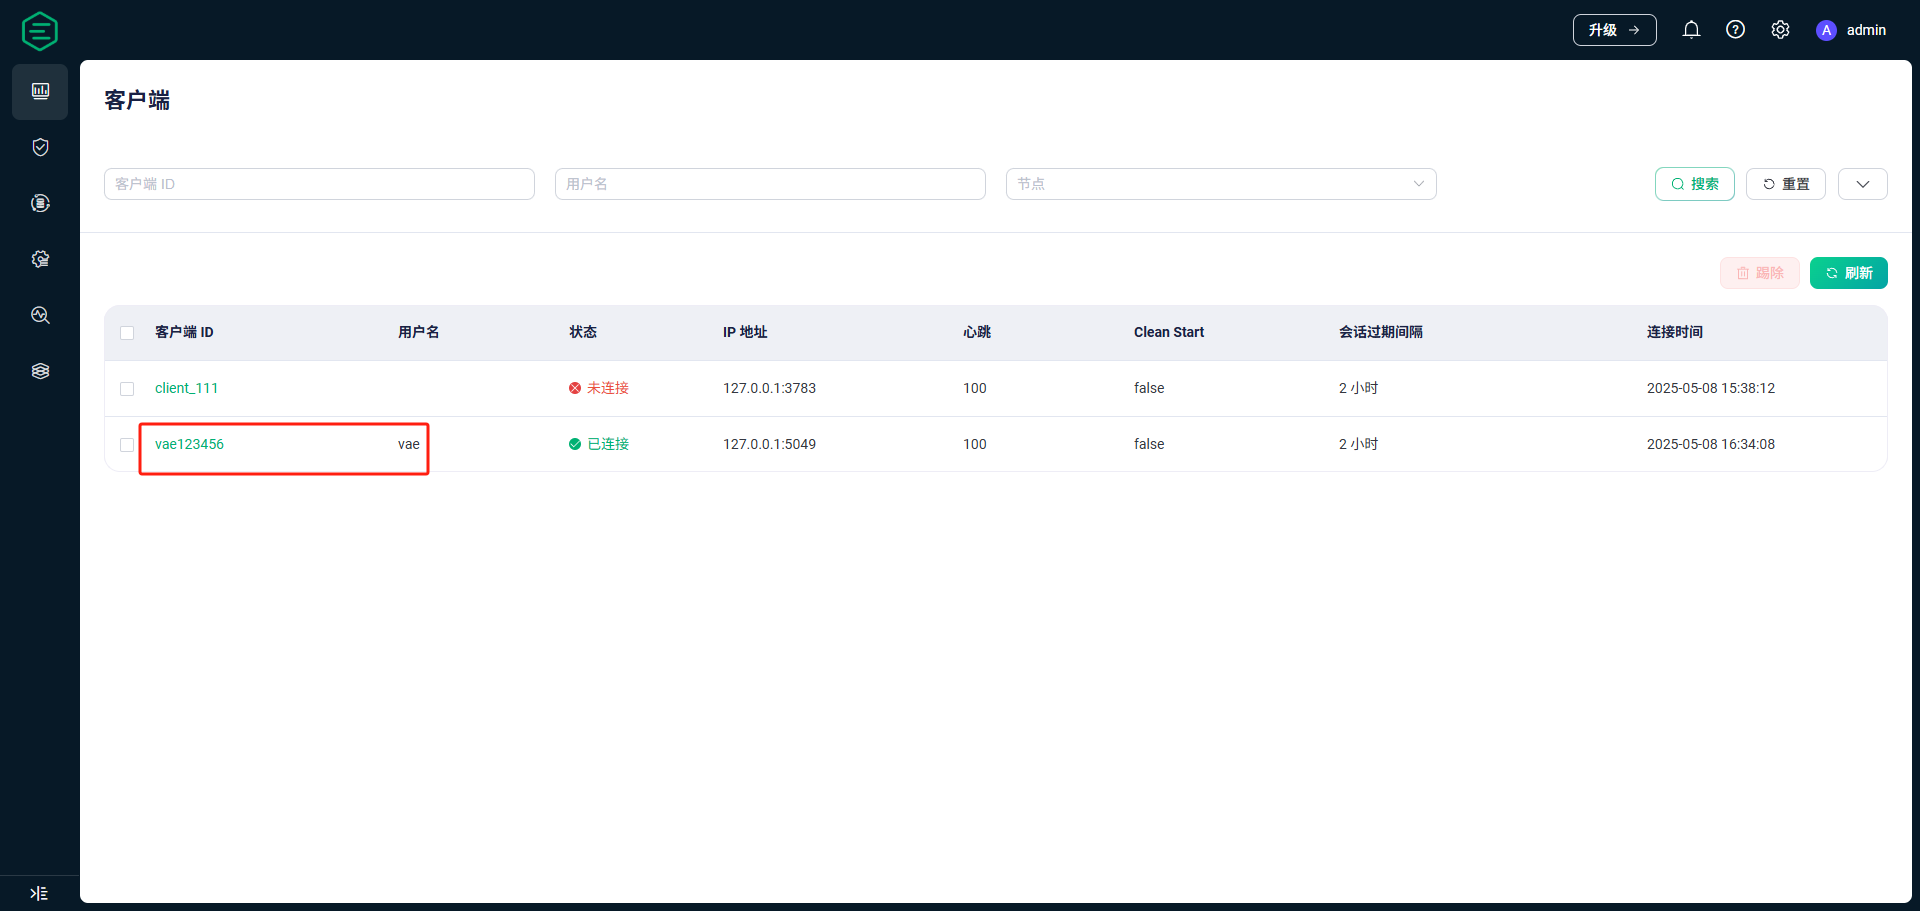Open the monitoring dashboard sidebar icon

pos(40,91)
